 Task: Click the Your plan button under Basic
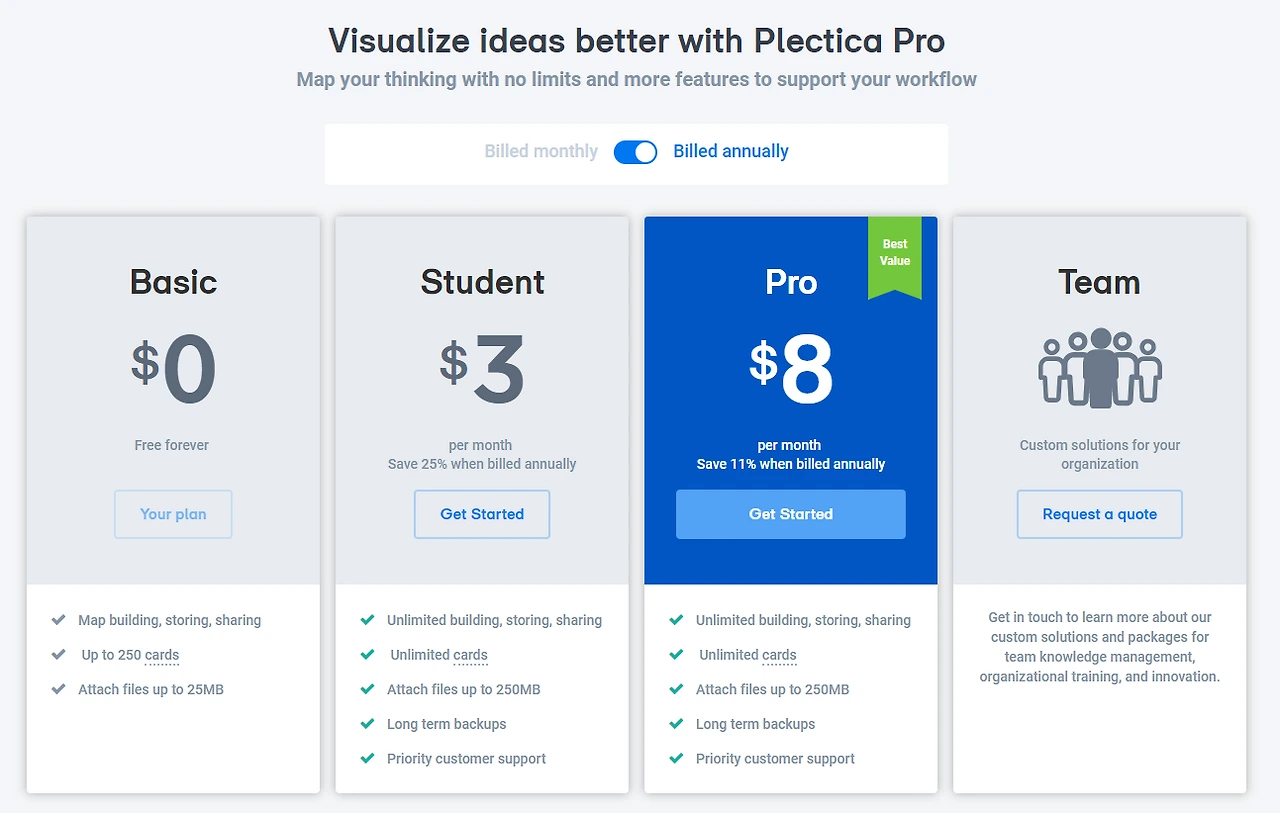(x=173, y=514)
